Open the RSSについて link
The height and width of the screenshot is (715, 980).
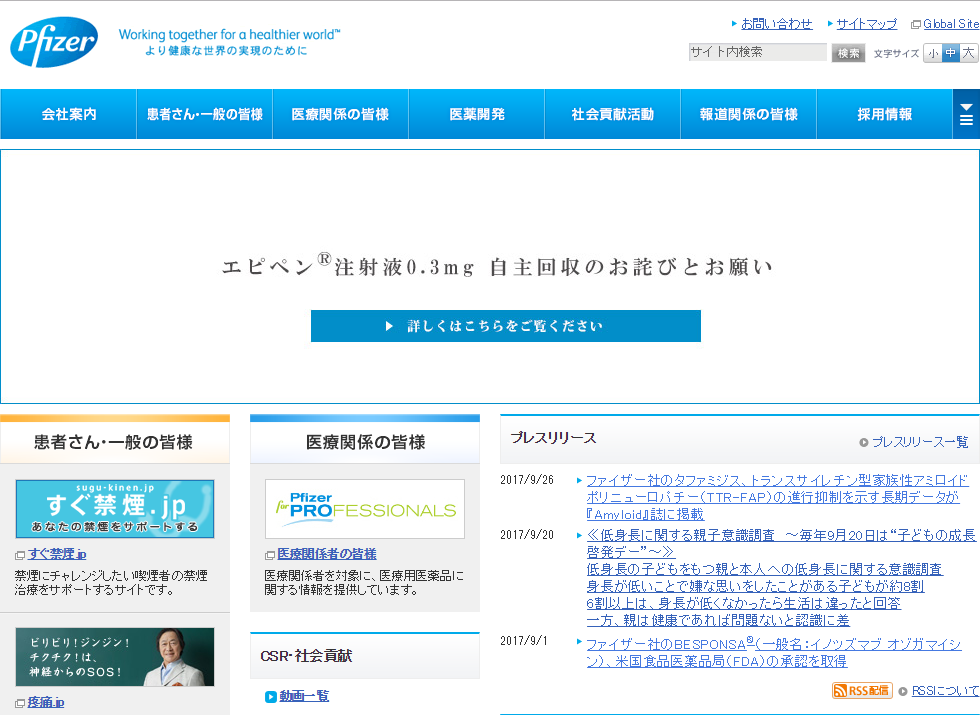tap(946, 691)
